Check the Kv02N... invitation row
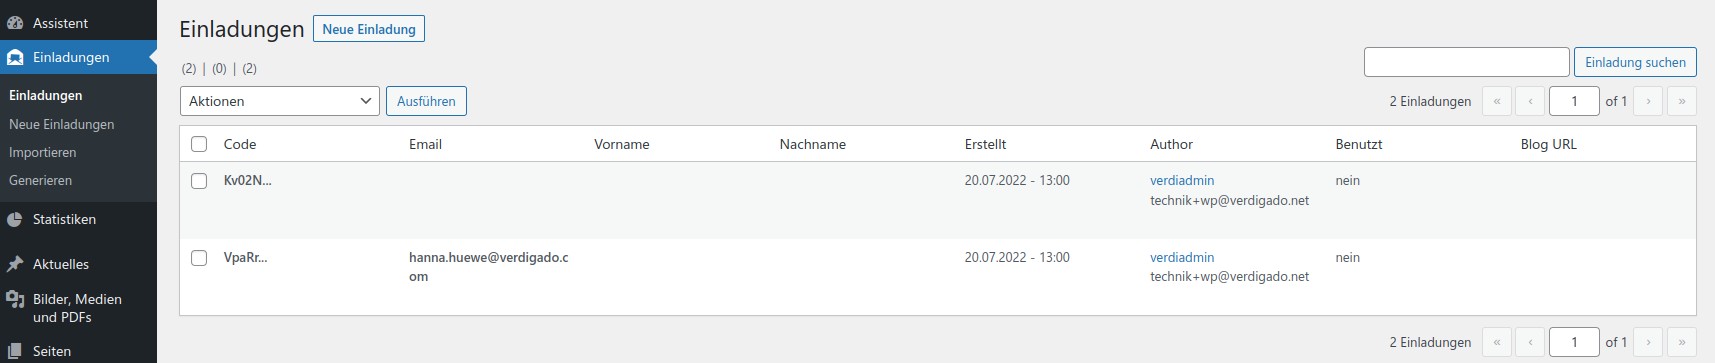1715x363 pixels. 199,181
